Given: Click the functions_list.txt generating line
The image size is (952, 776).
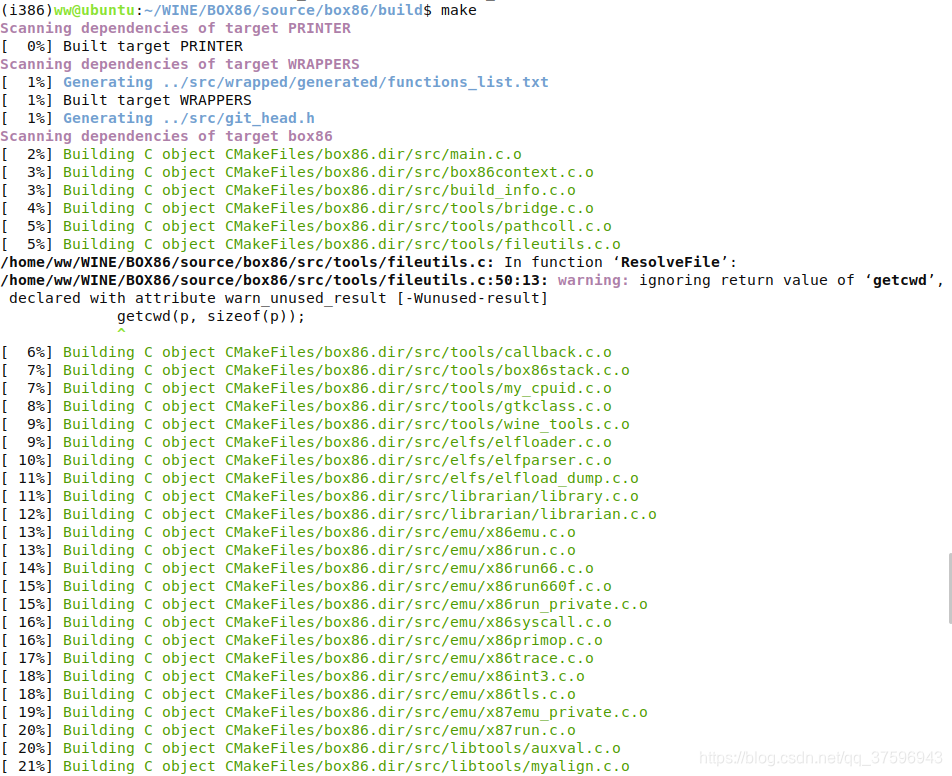Looking at the screenshot, I should tap(274, 82).
